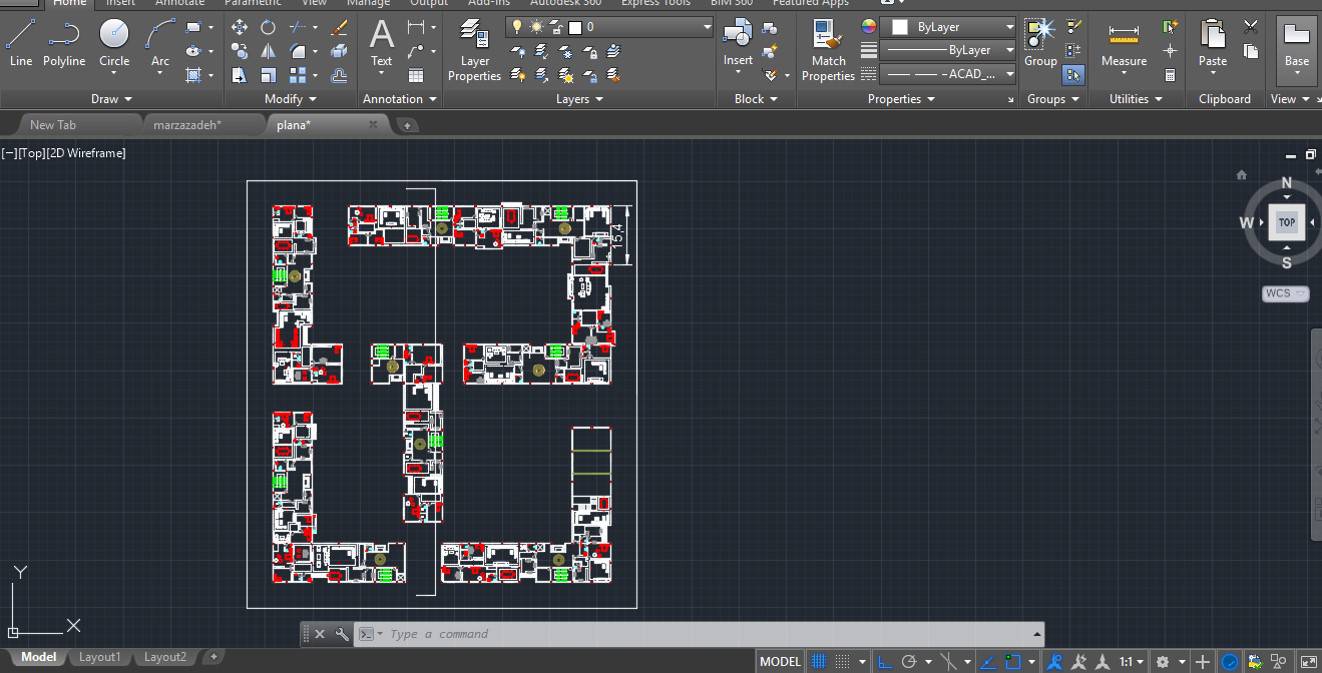The height and width of the screenshot is (673, 1322).
Task: Open Layer Properties manager
Action: pyautogui.click(x=474, y=50)
